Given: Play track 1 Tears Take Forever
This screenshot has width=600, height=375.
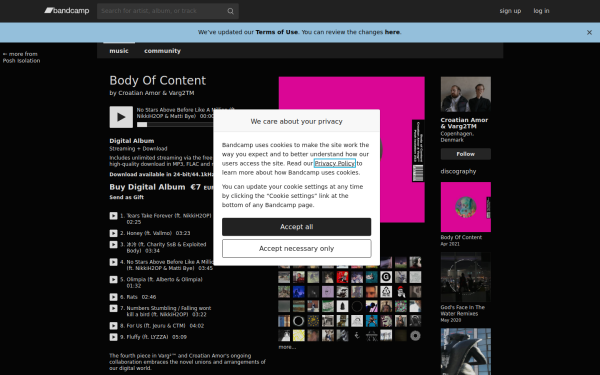Looking at the screenshot, I should point(113,216).
